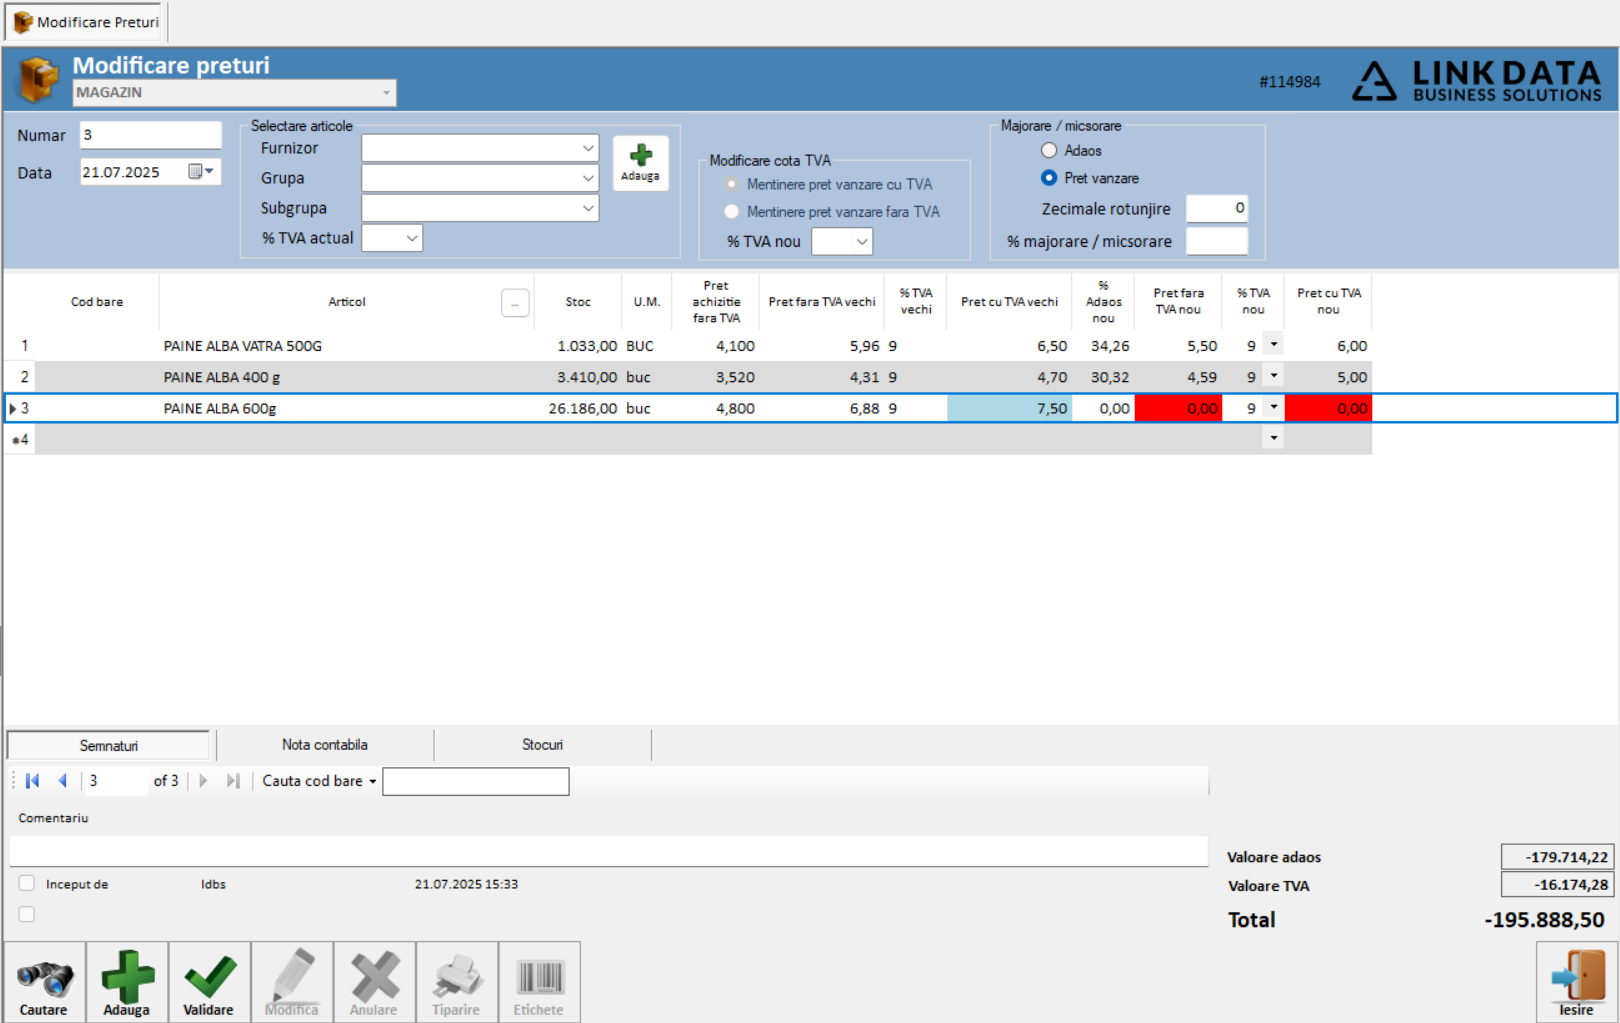Go to first record navigation arrow
The image size is (1620, 1023).
click(32, 781)
